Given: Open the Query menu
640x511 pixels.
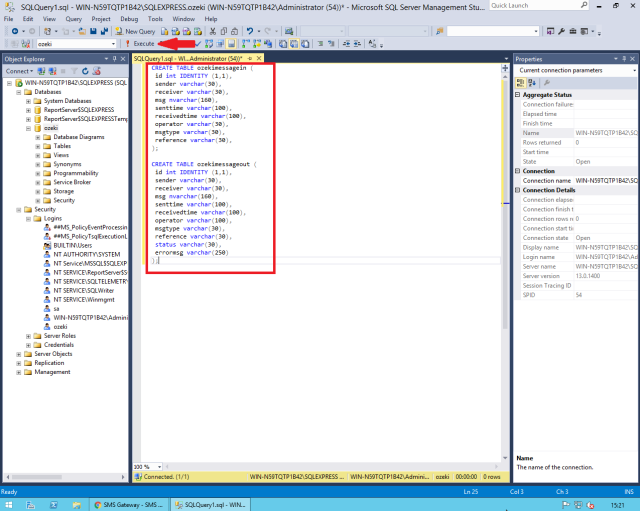Looking at the screenshot, I should tap(73, 19).
